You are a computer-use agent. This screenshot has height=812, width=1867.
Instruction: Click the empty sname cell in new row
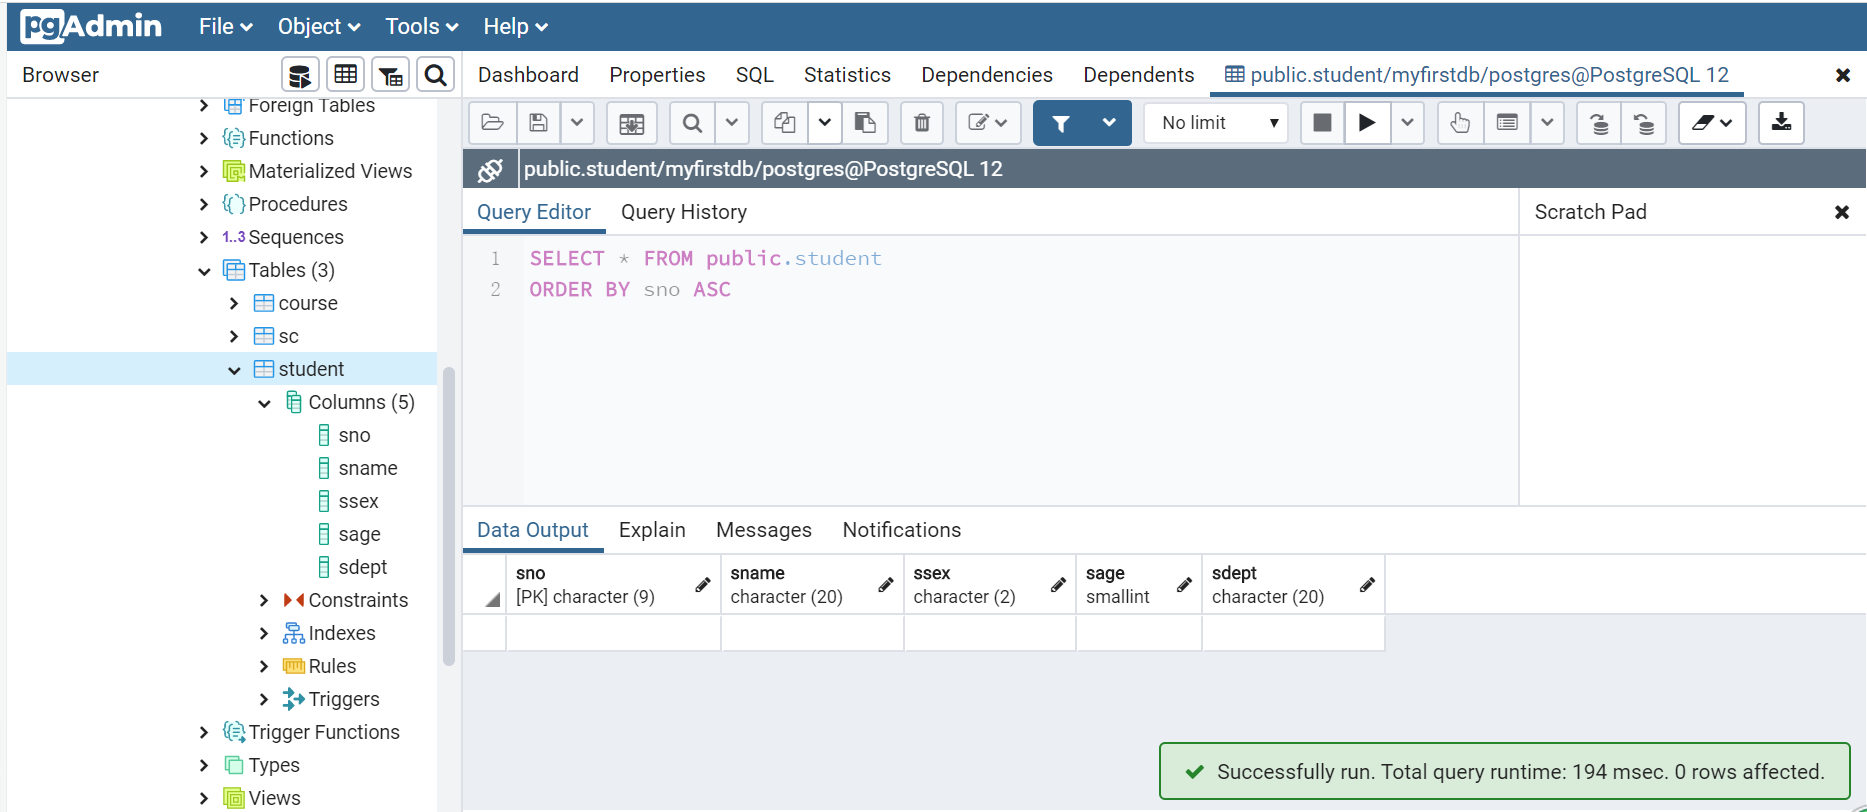click(x=812, y=633)
